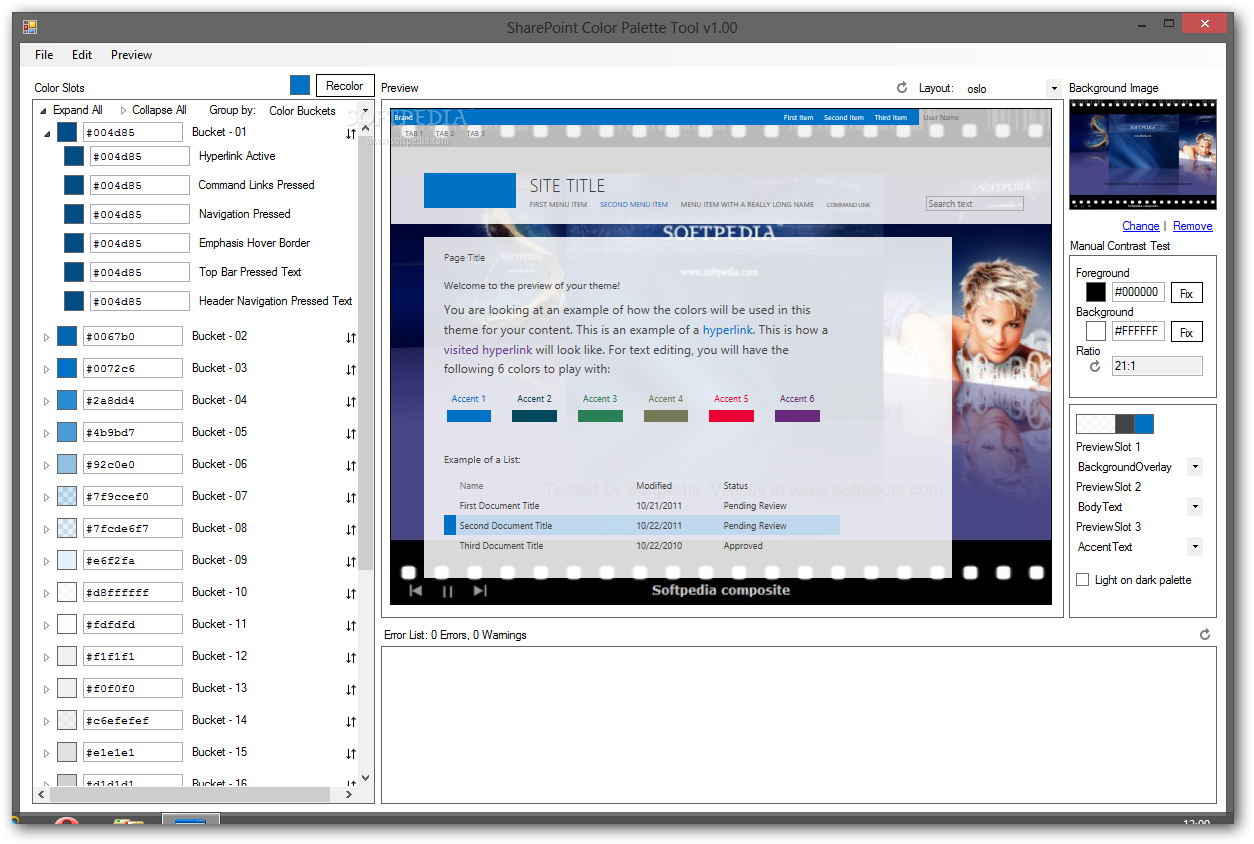Click the sort arrows icon for Bucket - 03
This screenshot has height=844, width=1254.
(x=351, y=370)
